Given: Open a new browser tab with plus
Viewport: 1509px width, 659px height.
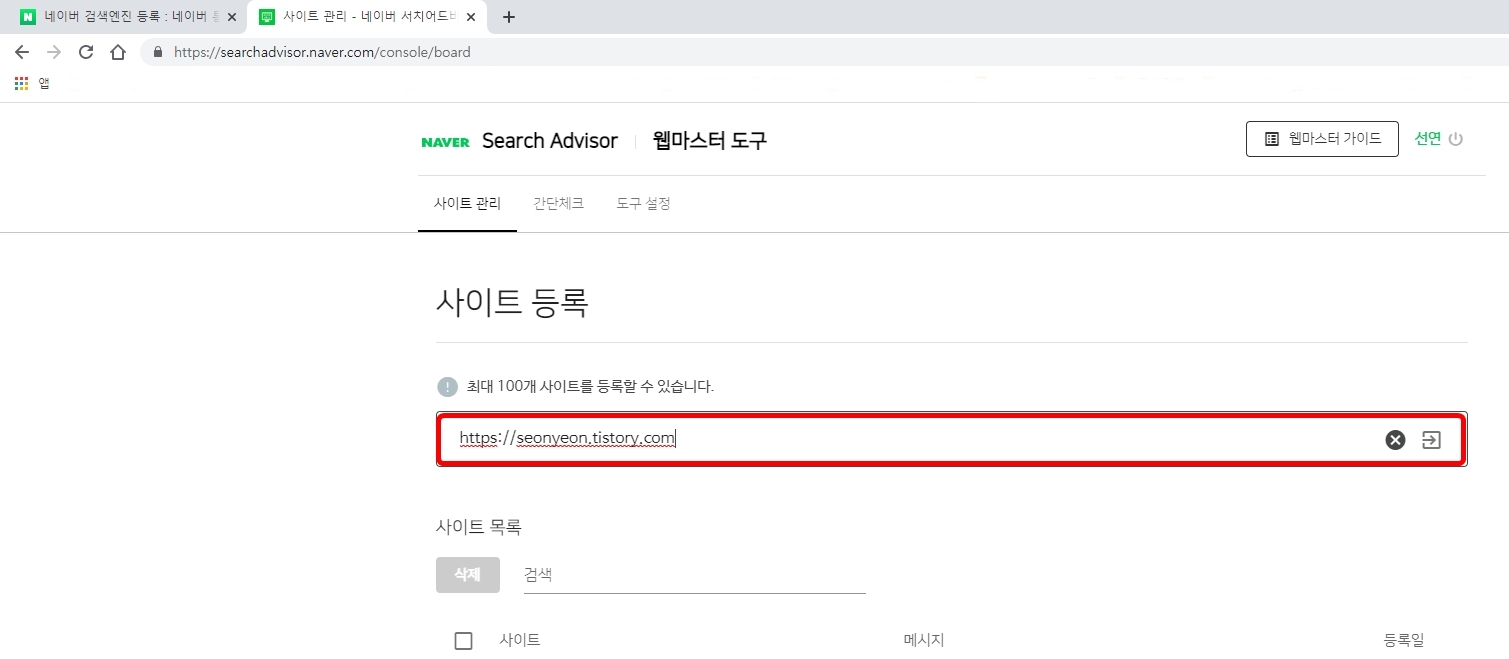Looking at the screenshot, I should (508, 17).
